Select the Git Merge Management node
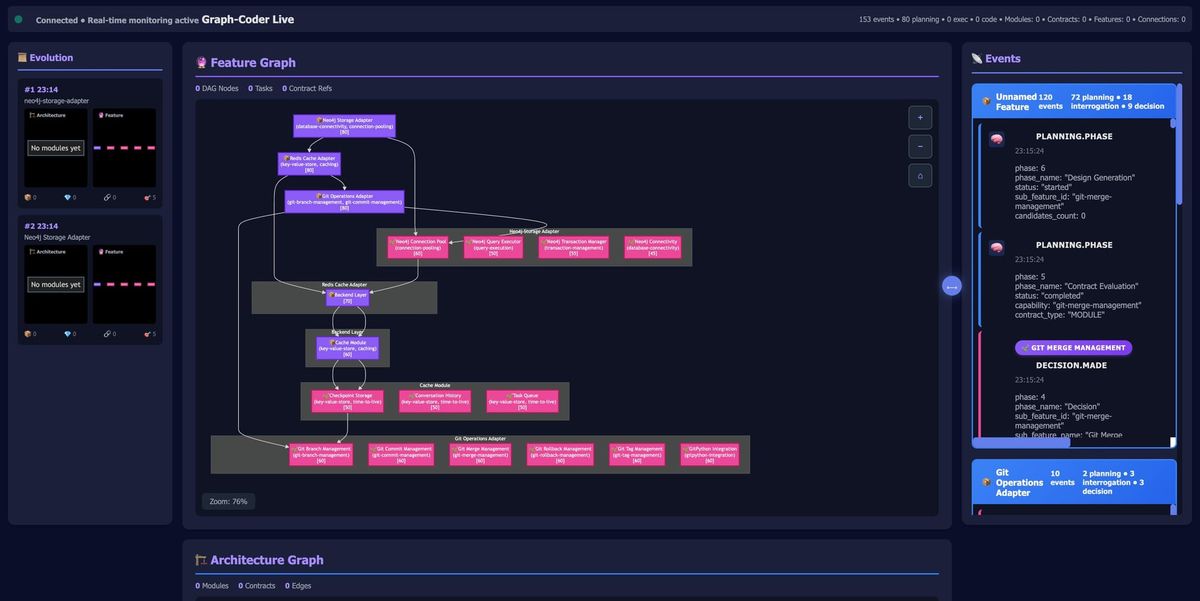The image size is (1200, 601). pyautogui.click(x=480, y=455)
